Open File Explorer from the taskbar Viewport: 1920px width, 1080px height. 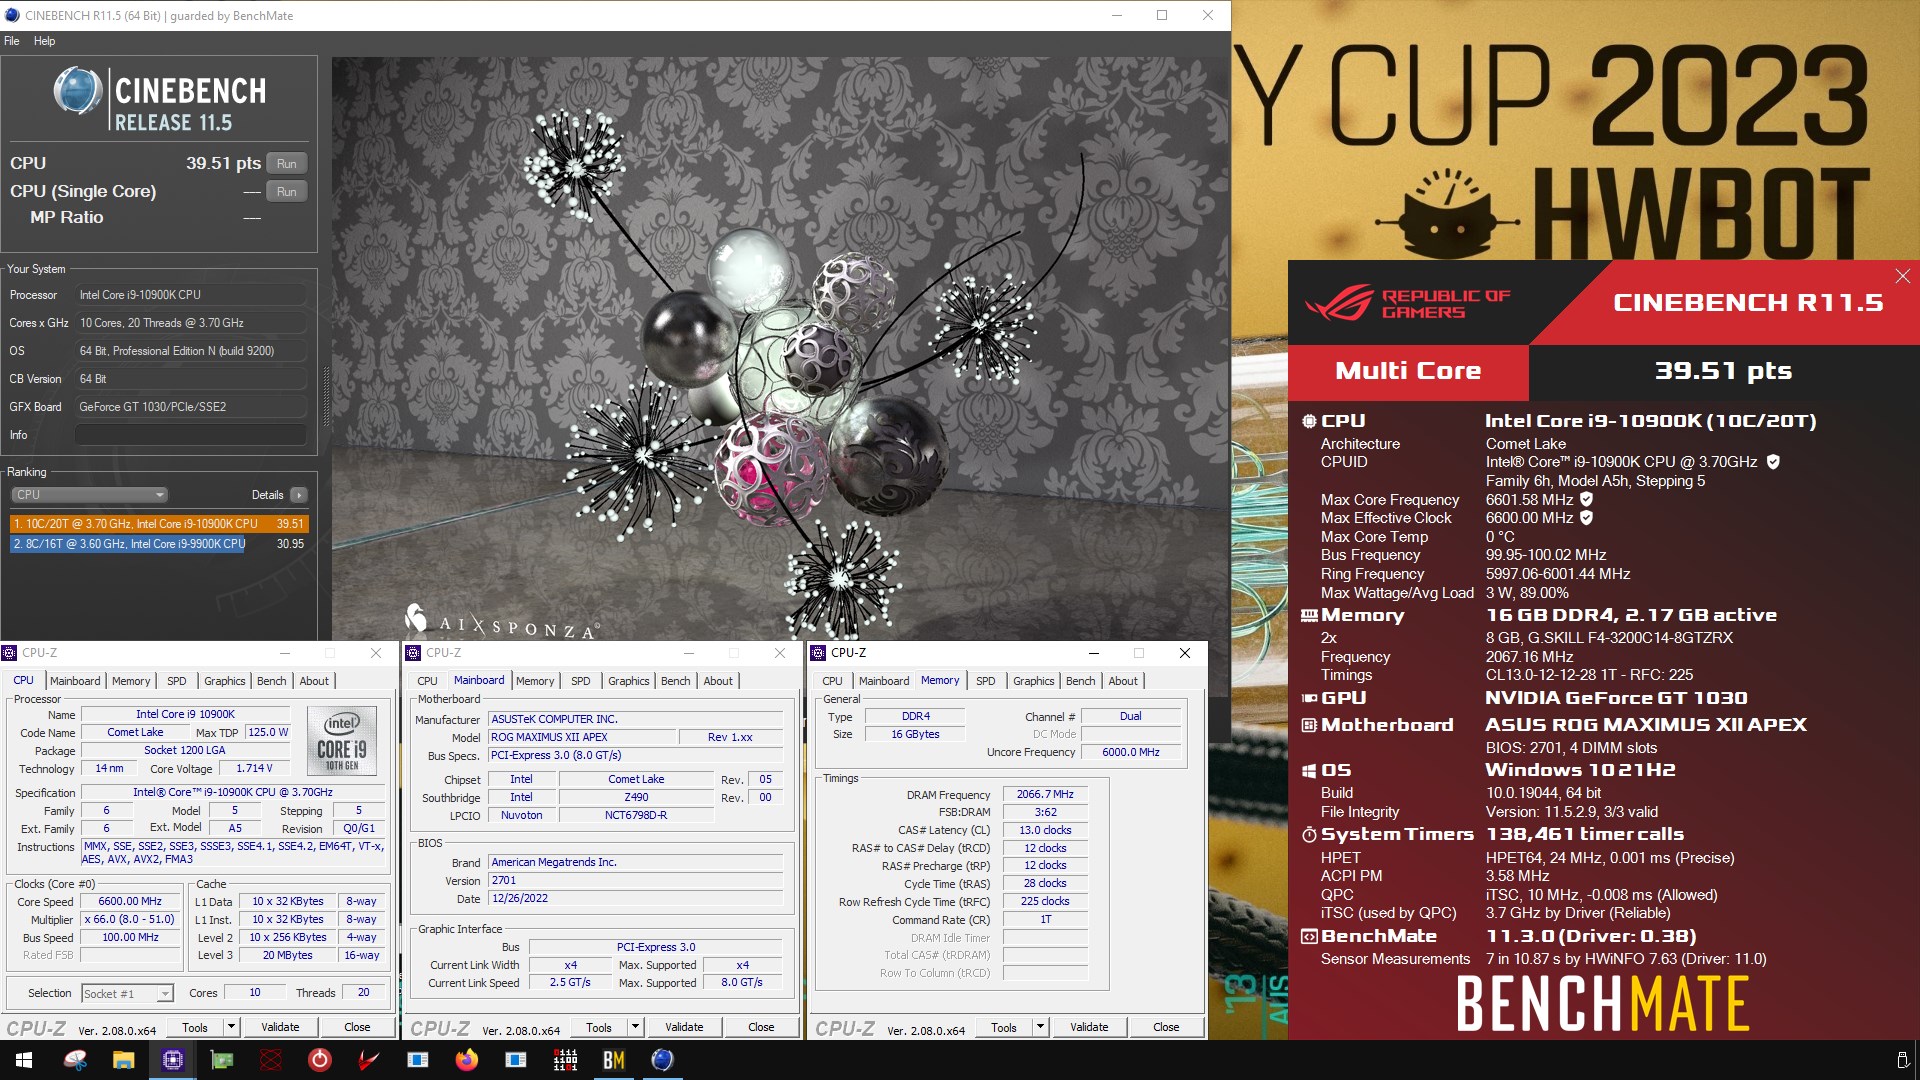[124, 1060]
